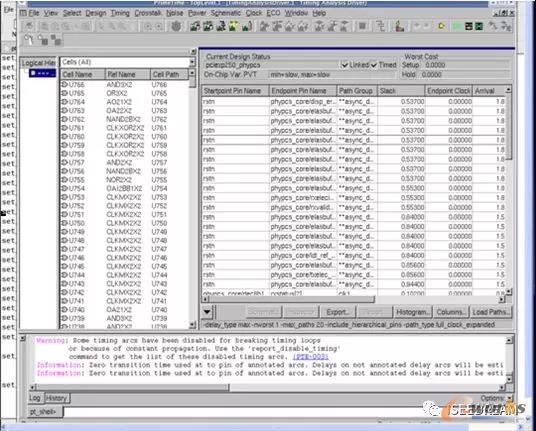
Task: Open the PTE-003 warning link
Action: click(x=310, y=356)
